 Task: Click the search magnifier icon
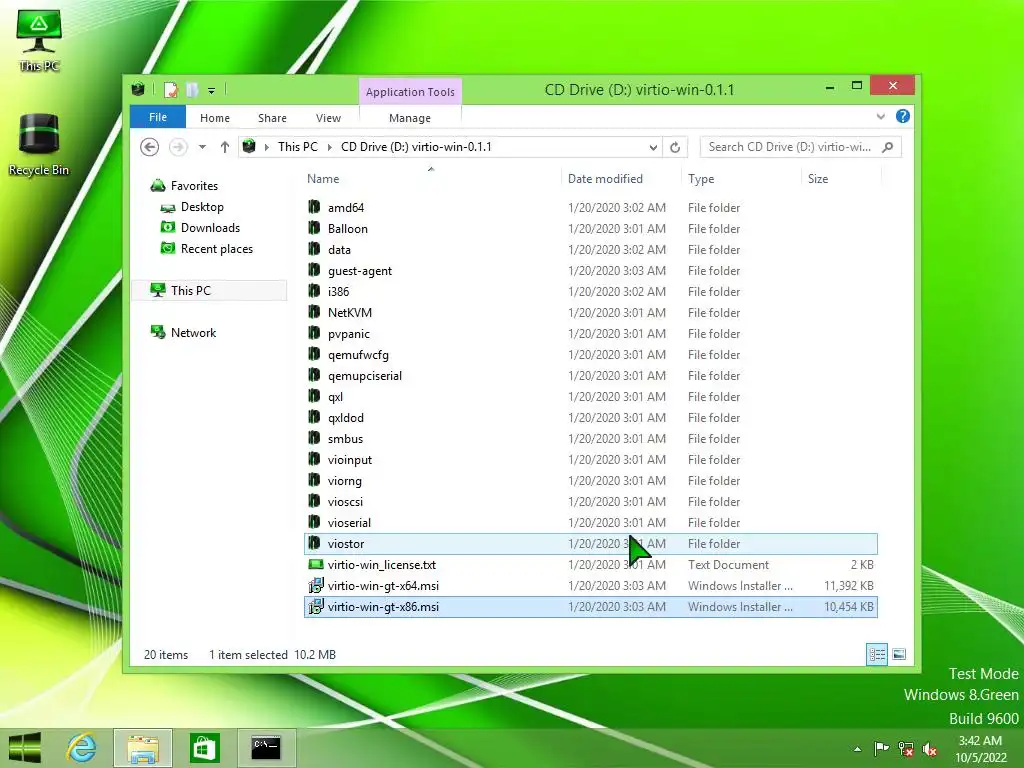(x=888, y=147)
